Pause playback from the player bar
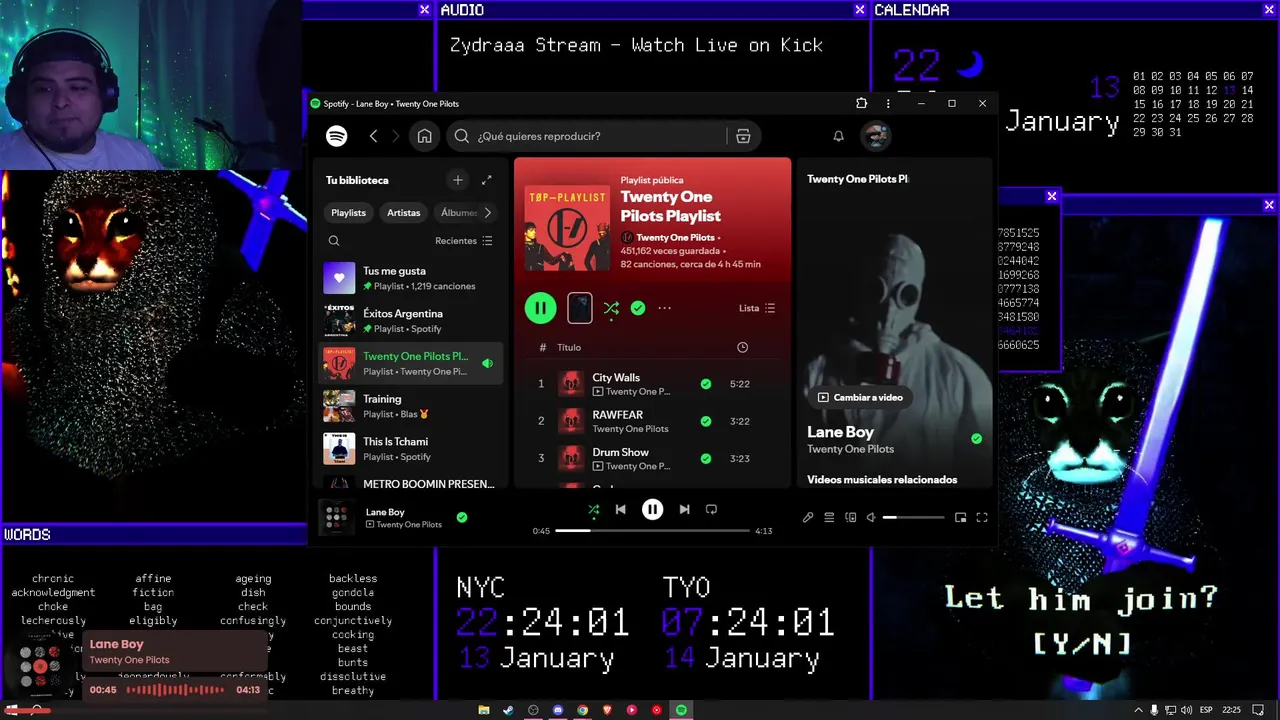The image size is (1280, 720). (x=652, y=509)
